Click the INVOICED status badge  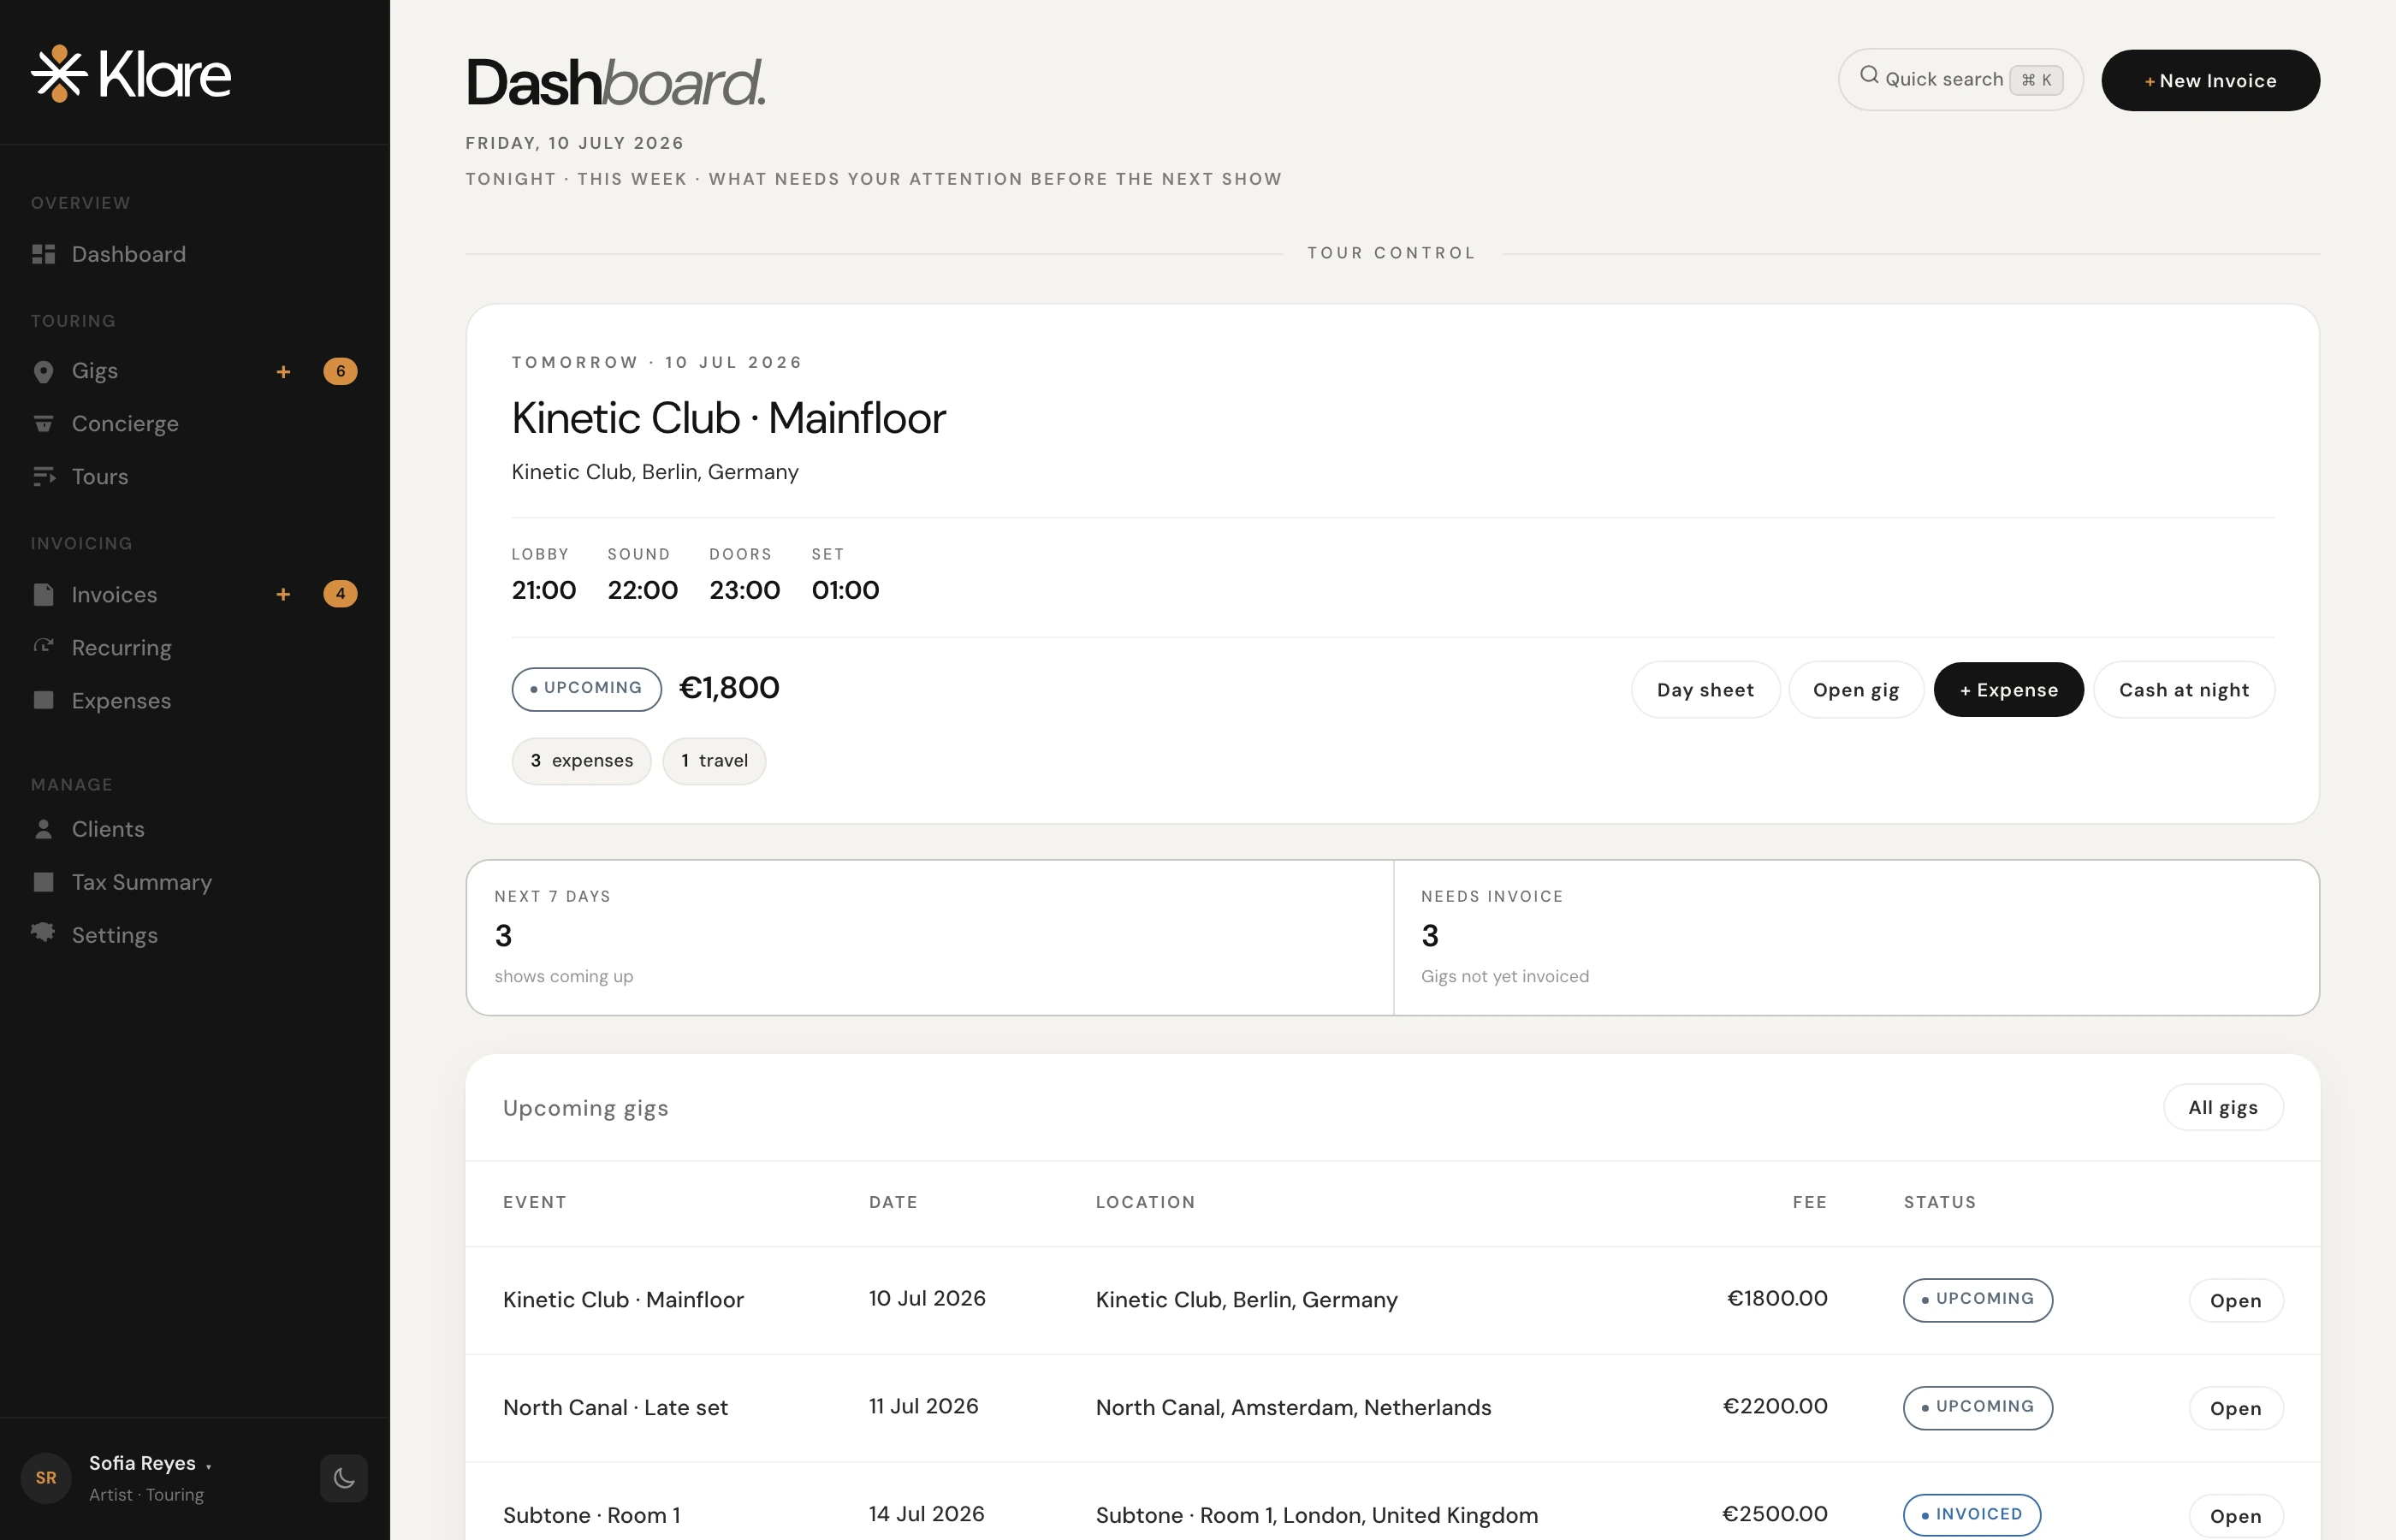(x=1971, y=1515)
